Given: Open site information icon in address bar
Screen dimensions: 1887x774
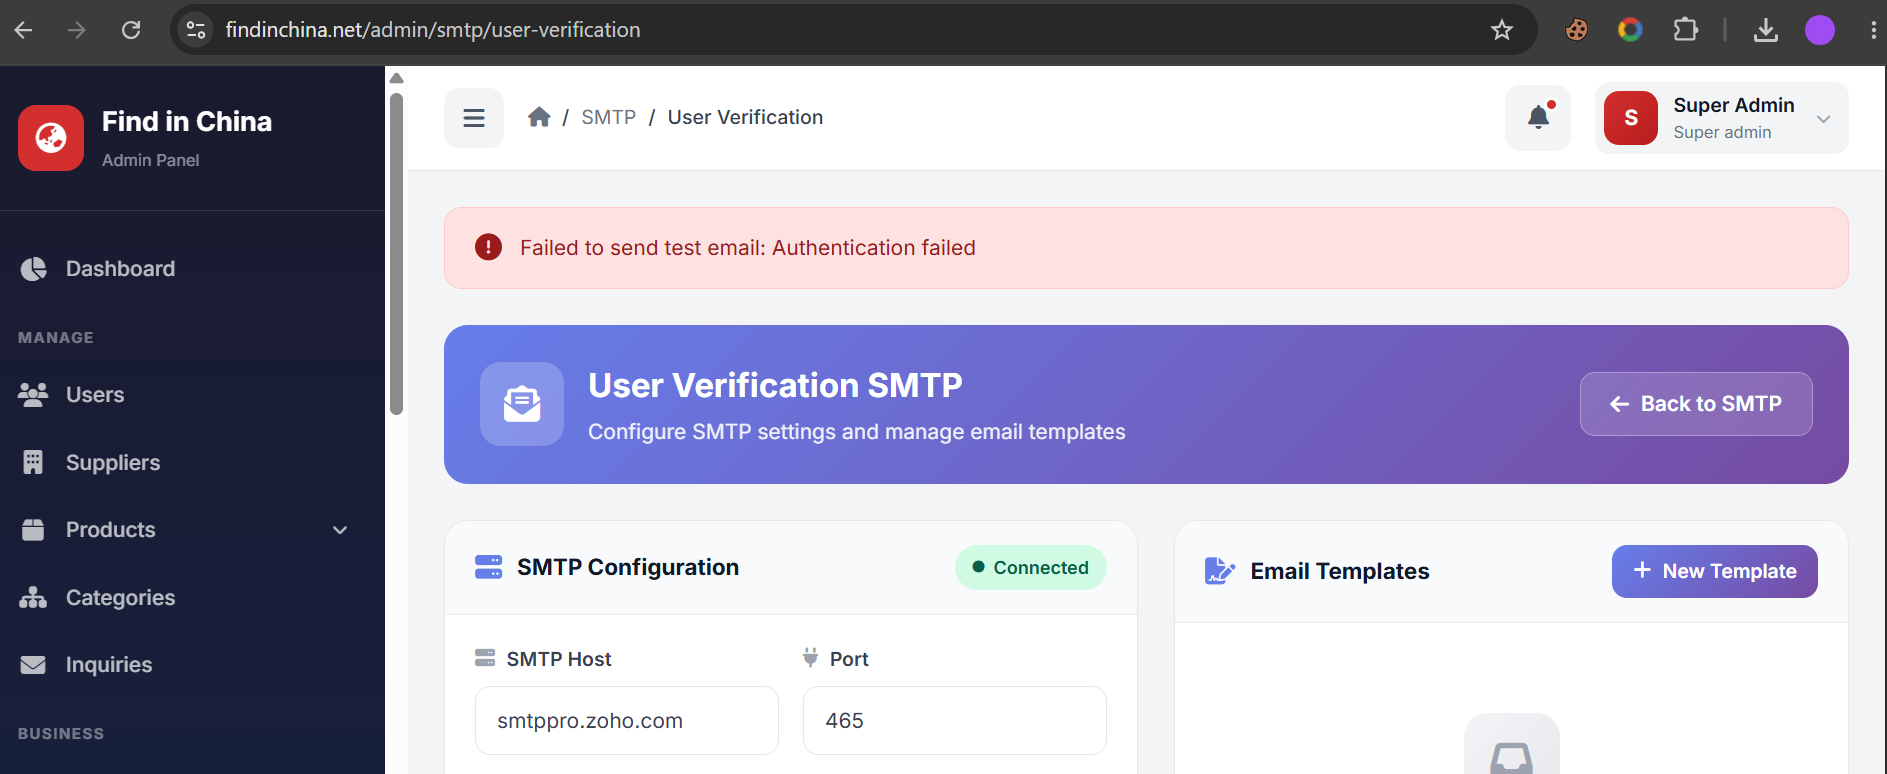Looking at the screenshot, I should coord(196,30).
